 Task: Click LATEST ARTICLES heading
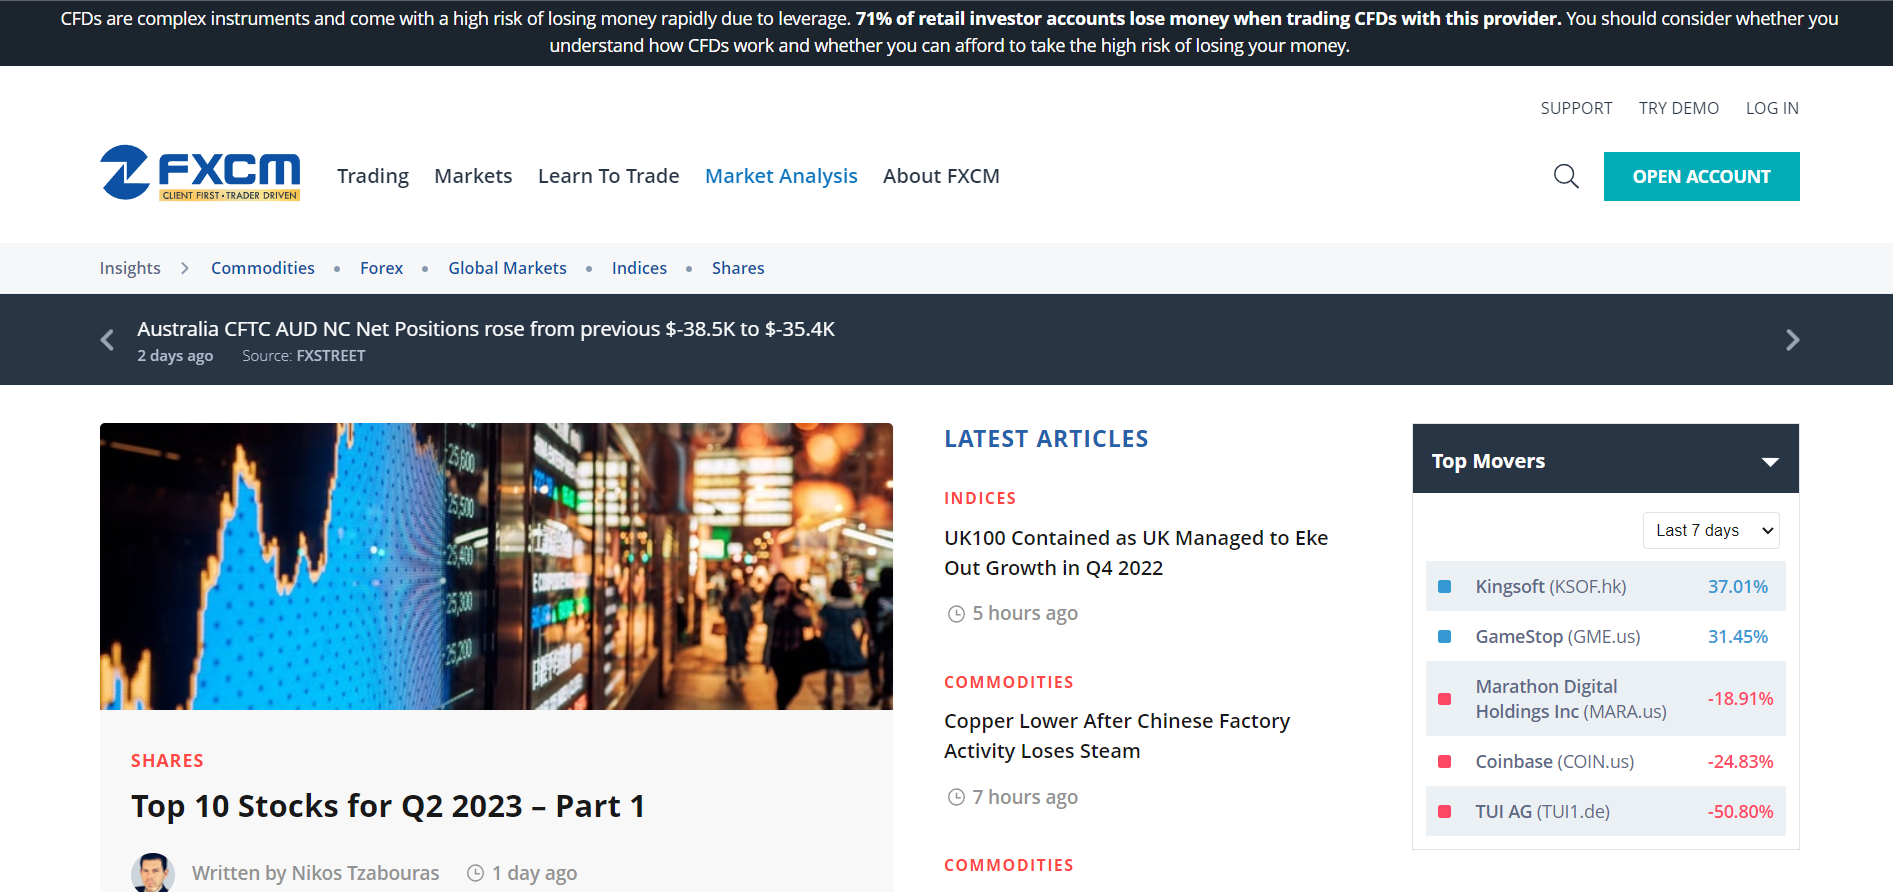click(x=1046, y=439)
